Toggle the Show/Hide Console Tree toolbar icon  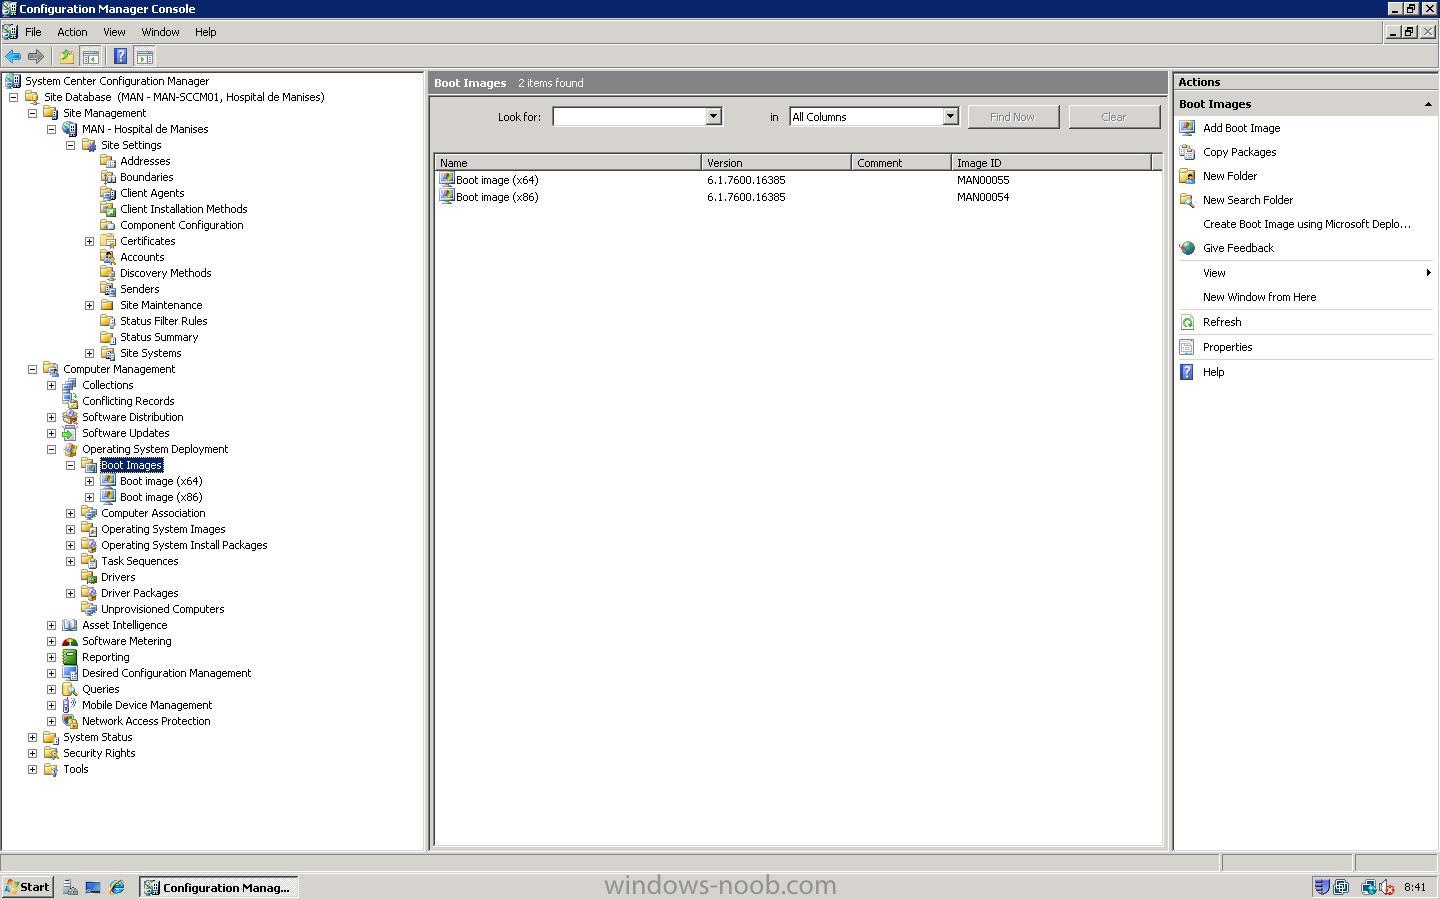(90, 57)
